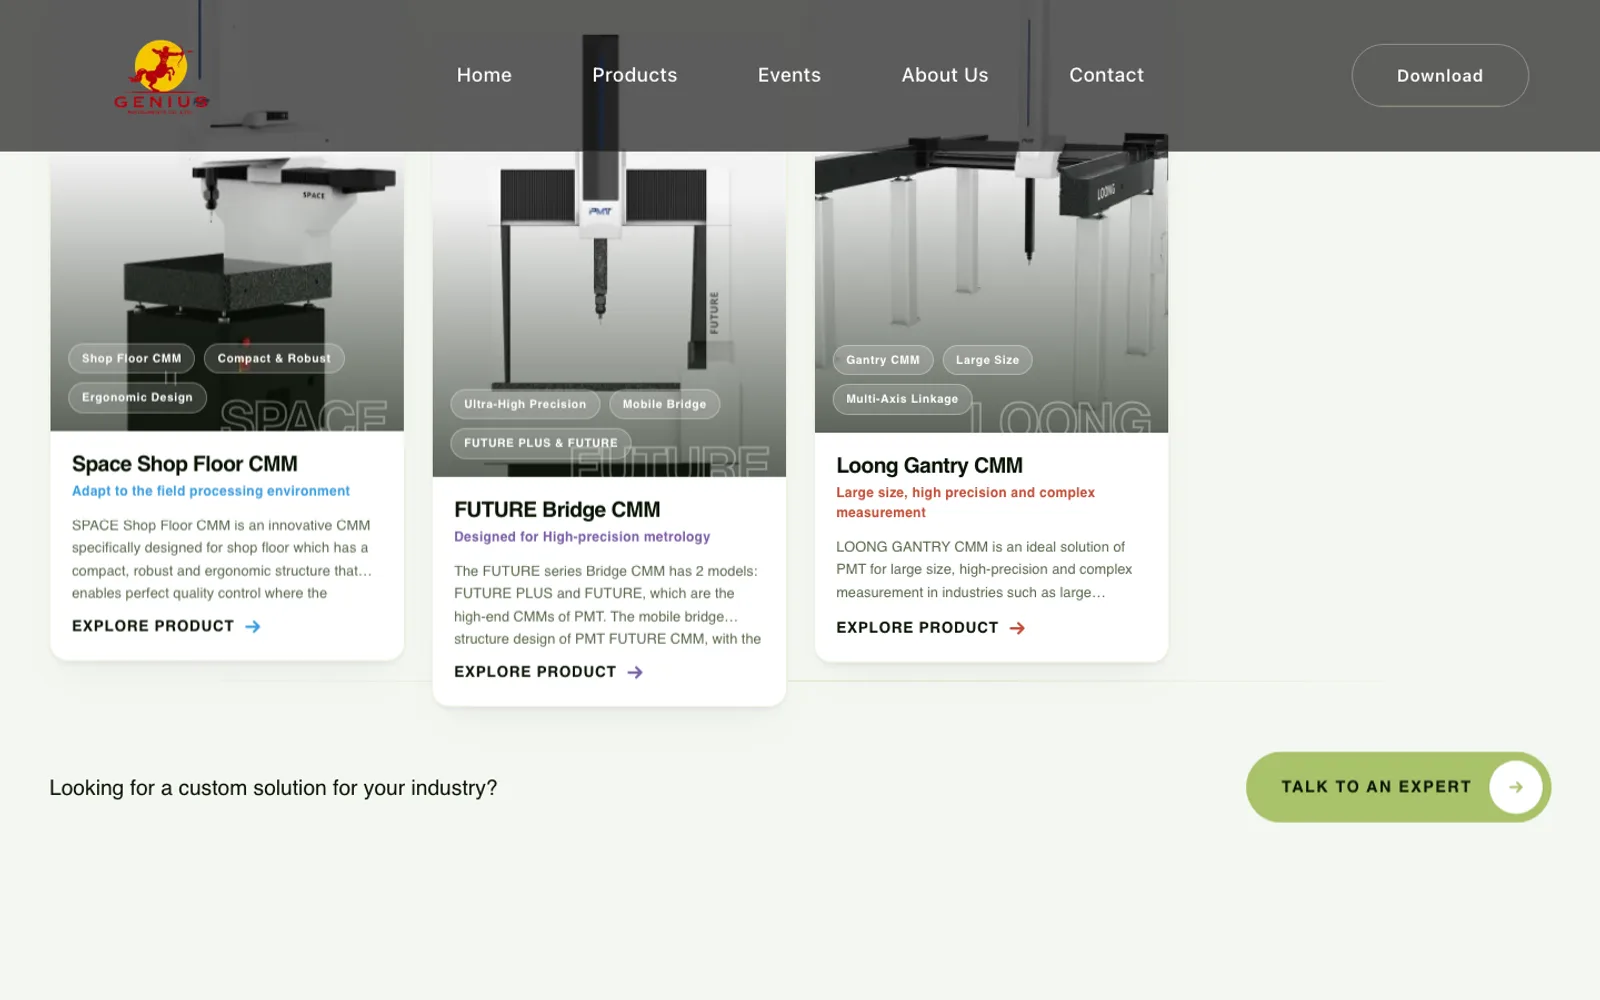This screenshot has height=1000, width=1600.
Task: Click the Large Size tag
Action: tap(987, 360)
